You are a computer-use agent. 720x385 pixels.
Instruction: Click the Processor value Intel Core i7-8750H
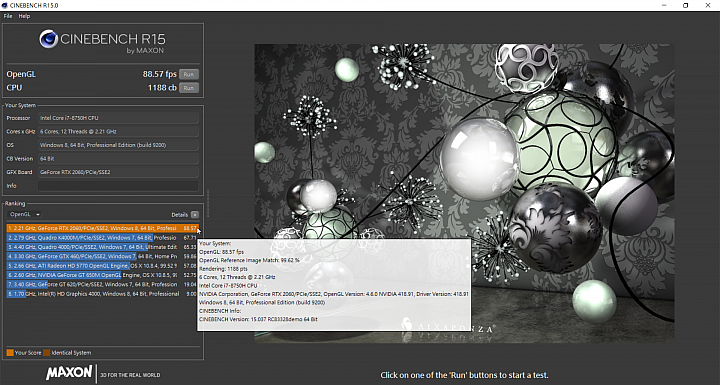[x=118, y=118]
